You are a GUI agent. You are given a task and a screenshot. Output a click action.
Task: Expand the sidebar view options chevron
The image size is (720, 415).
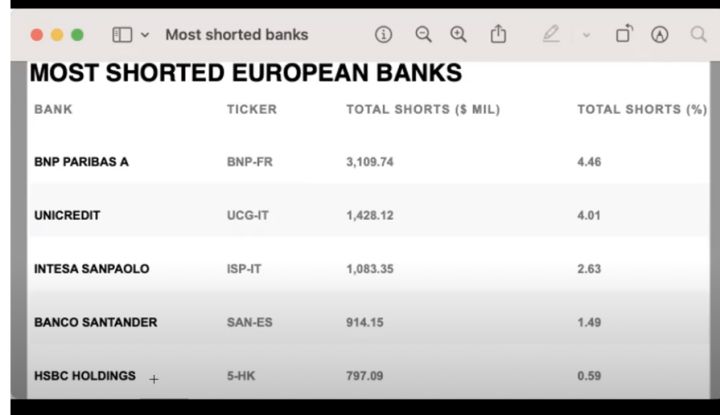pyautogui.click(x=145, y=34)
